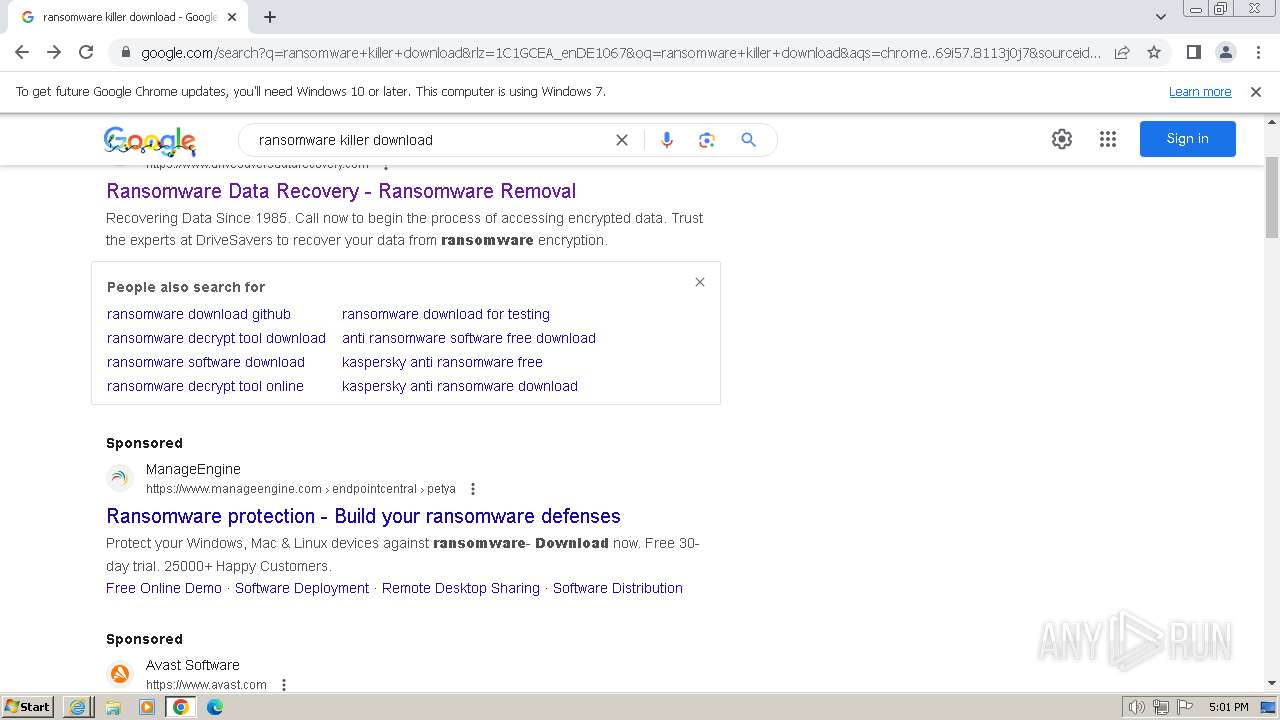Open Action Center flag icon
The image size is (1280, 720).
point(1184,707)
